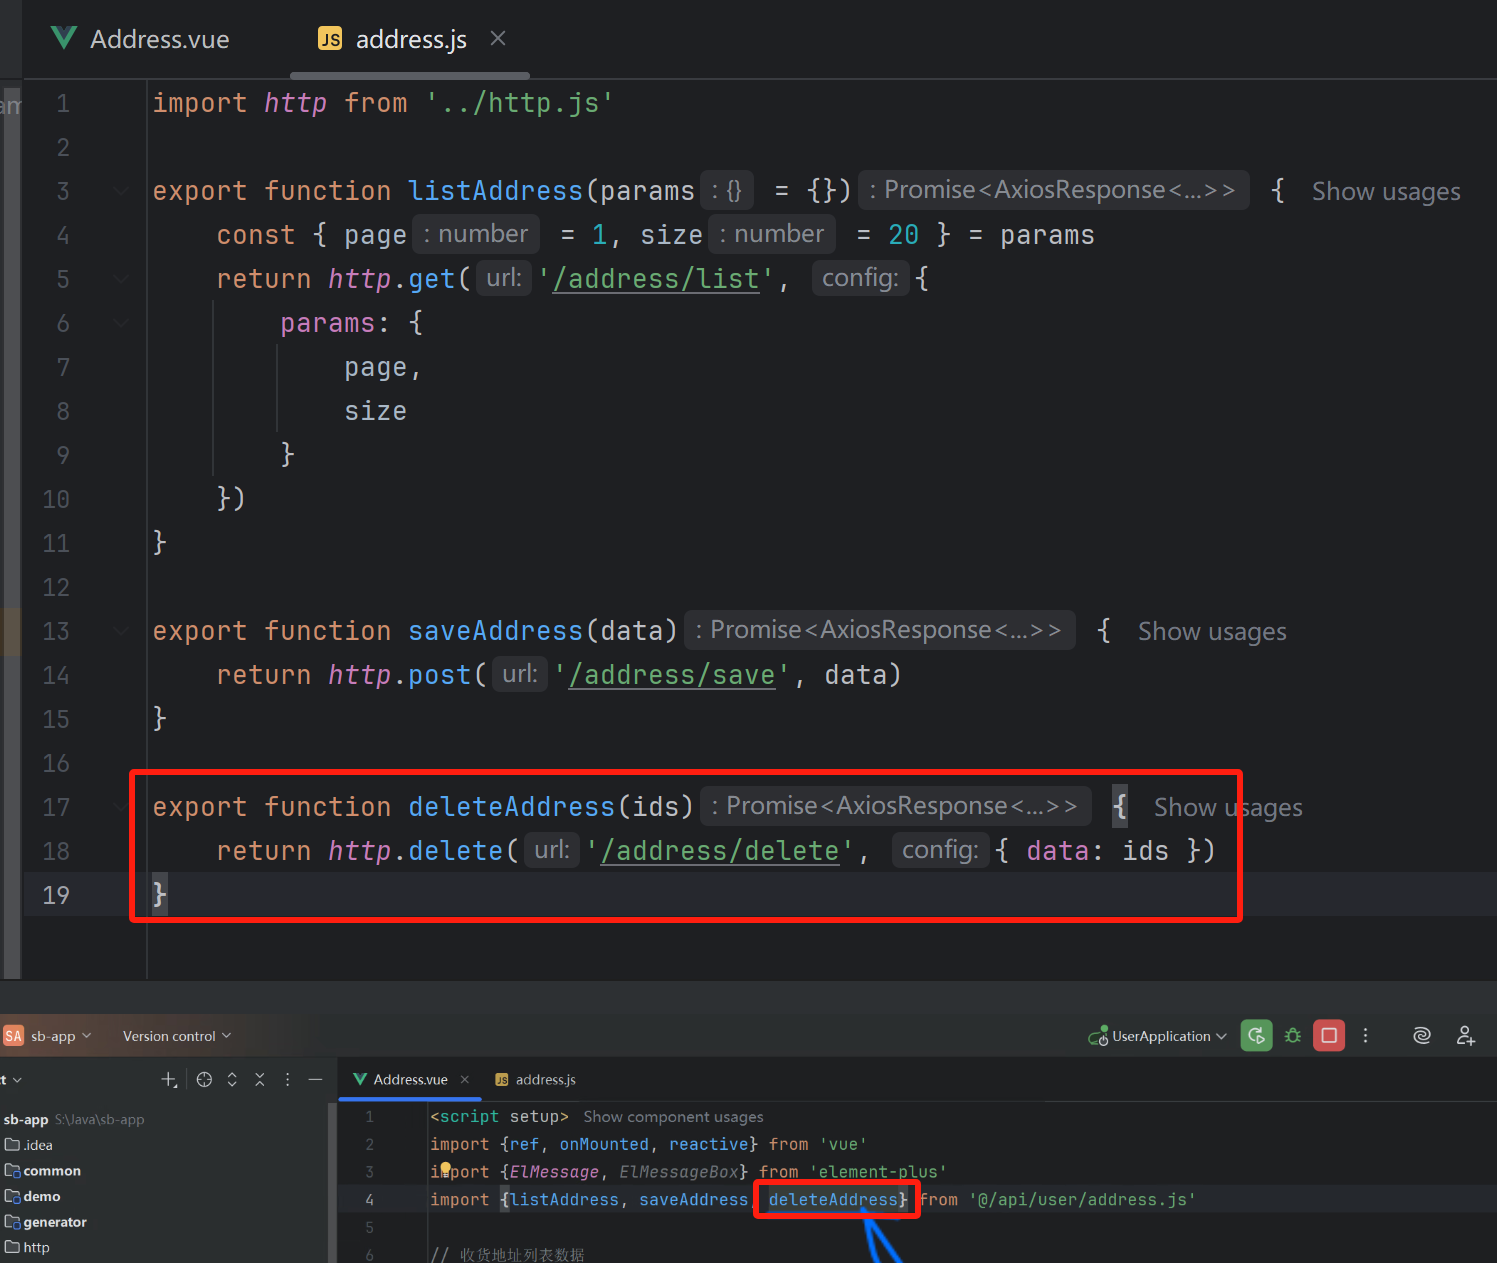Click Show usages next to deleteAddress
This screenshot has width=1497, height=1263.
point(1228,807)
